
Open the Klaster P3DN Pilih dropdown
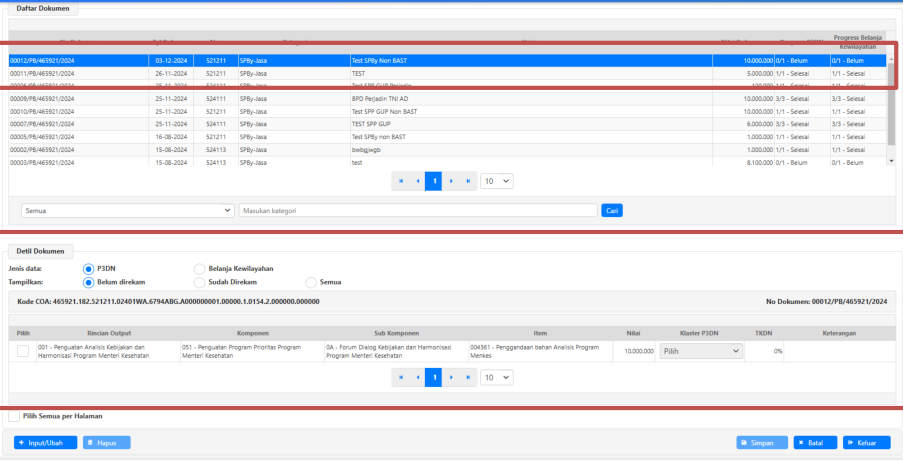tap(701, 351)
